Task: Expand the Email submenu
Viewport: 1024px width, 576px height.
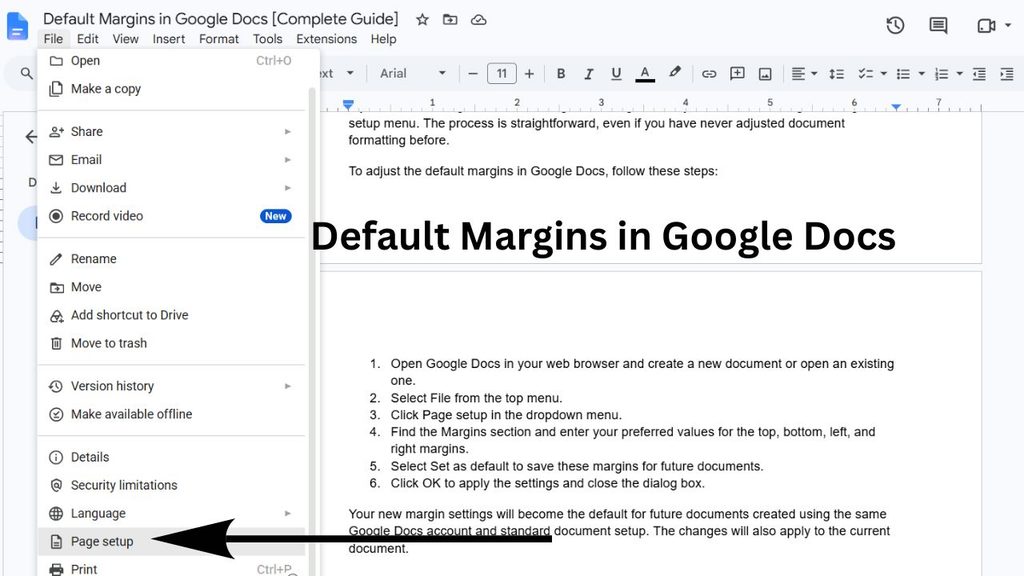Action: pos(171,159)
